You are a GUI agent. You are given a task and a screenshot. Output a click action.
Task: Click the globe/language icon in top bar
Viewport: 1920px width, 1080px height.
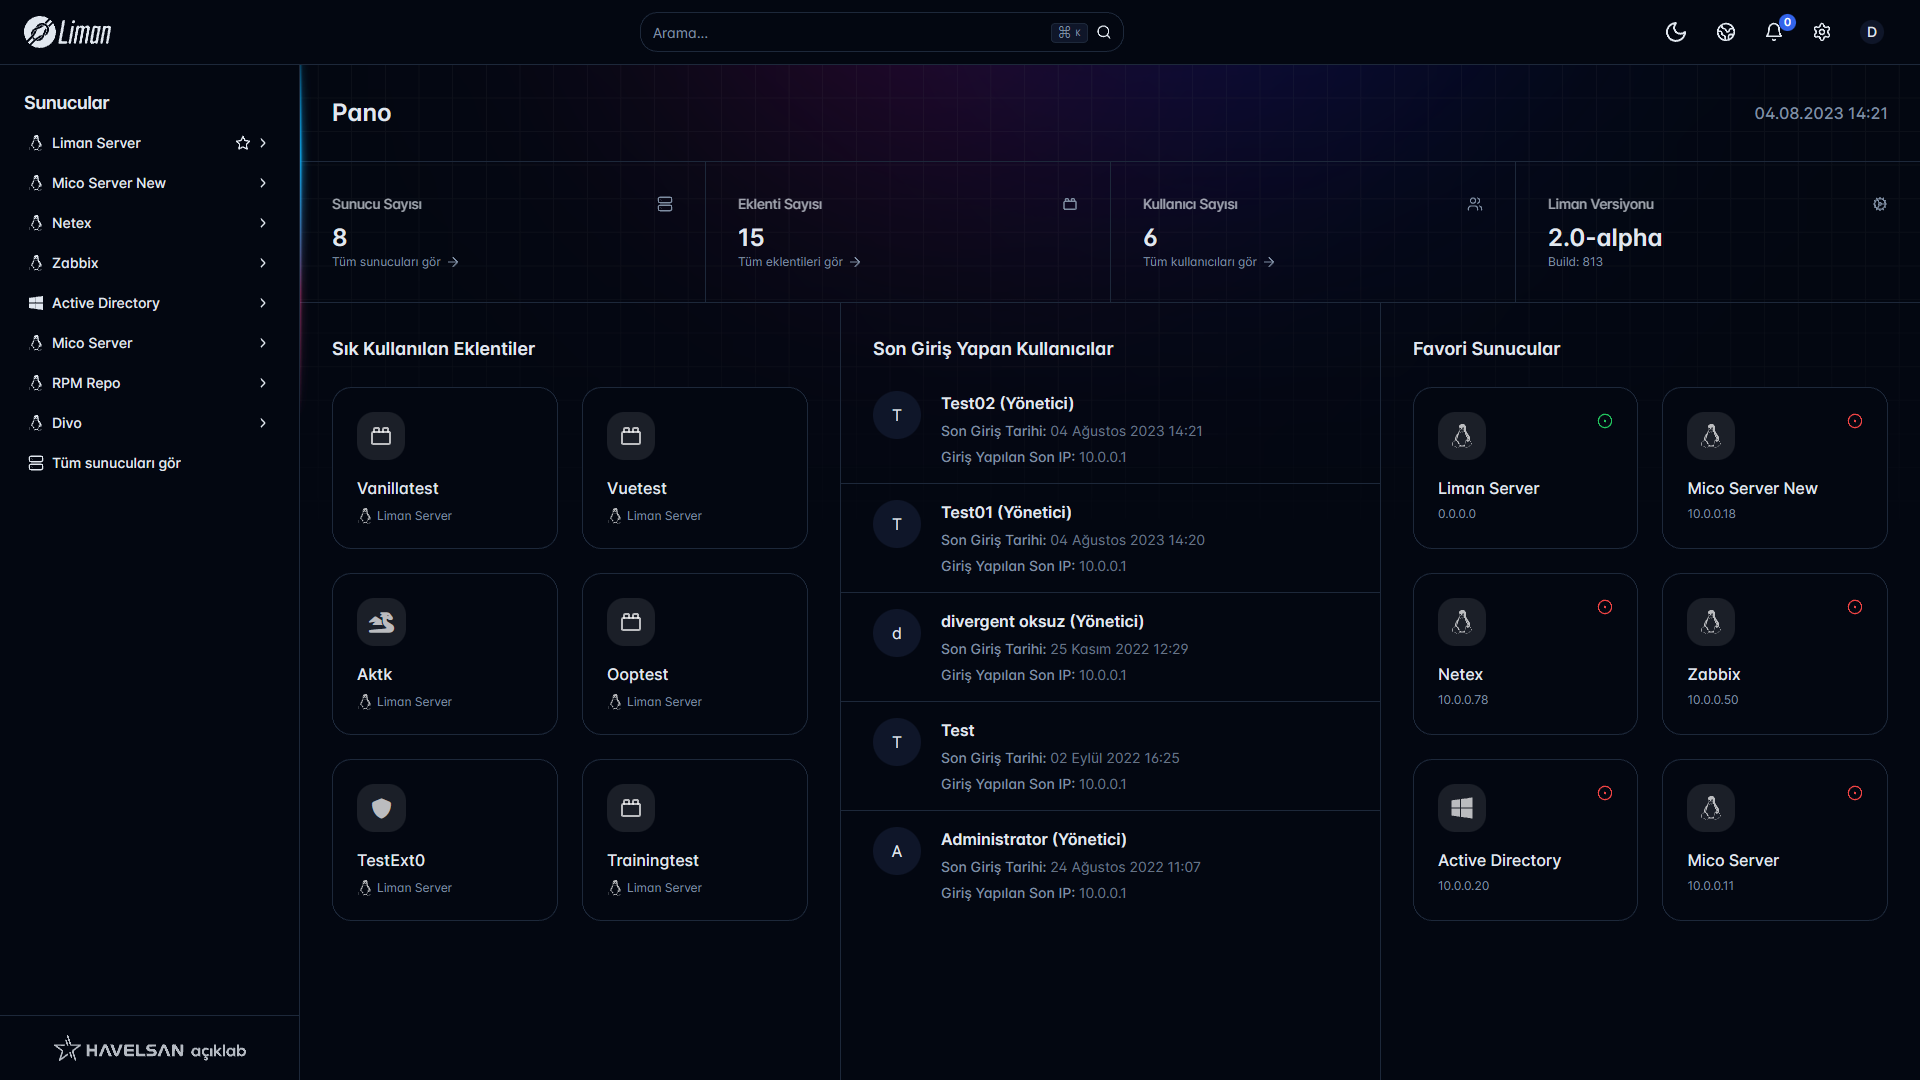tap(1725, 32)
